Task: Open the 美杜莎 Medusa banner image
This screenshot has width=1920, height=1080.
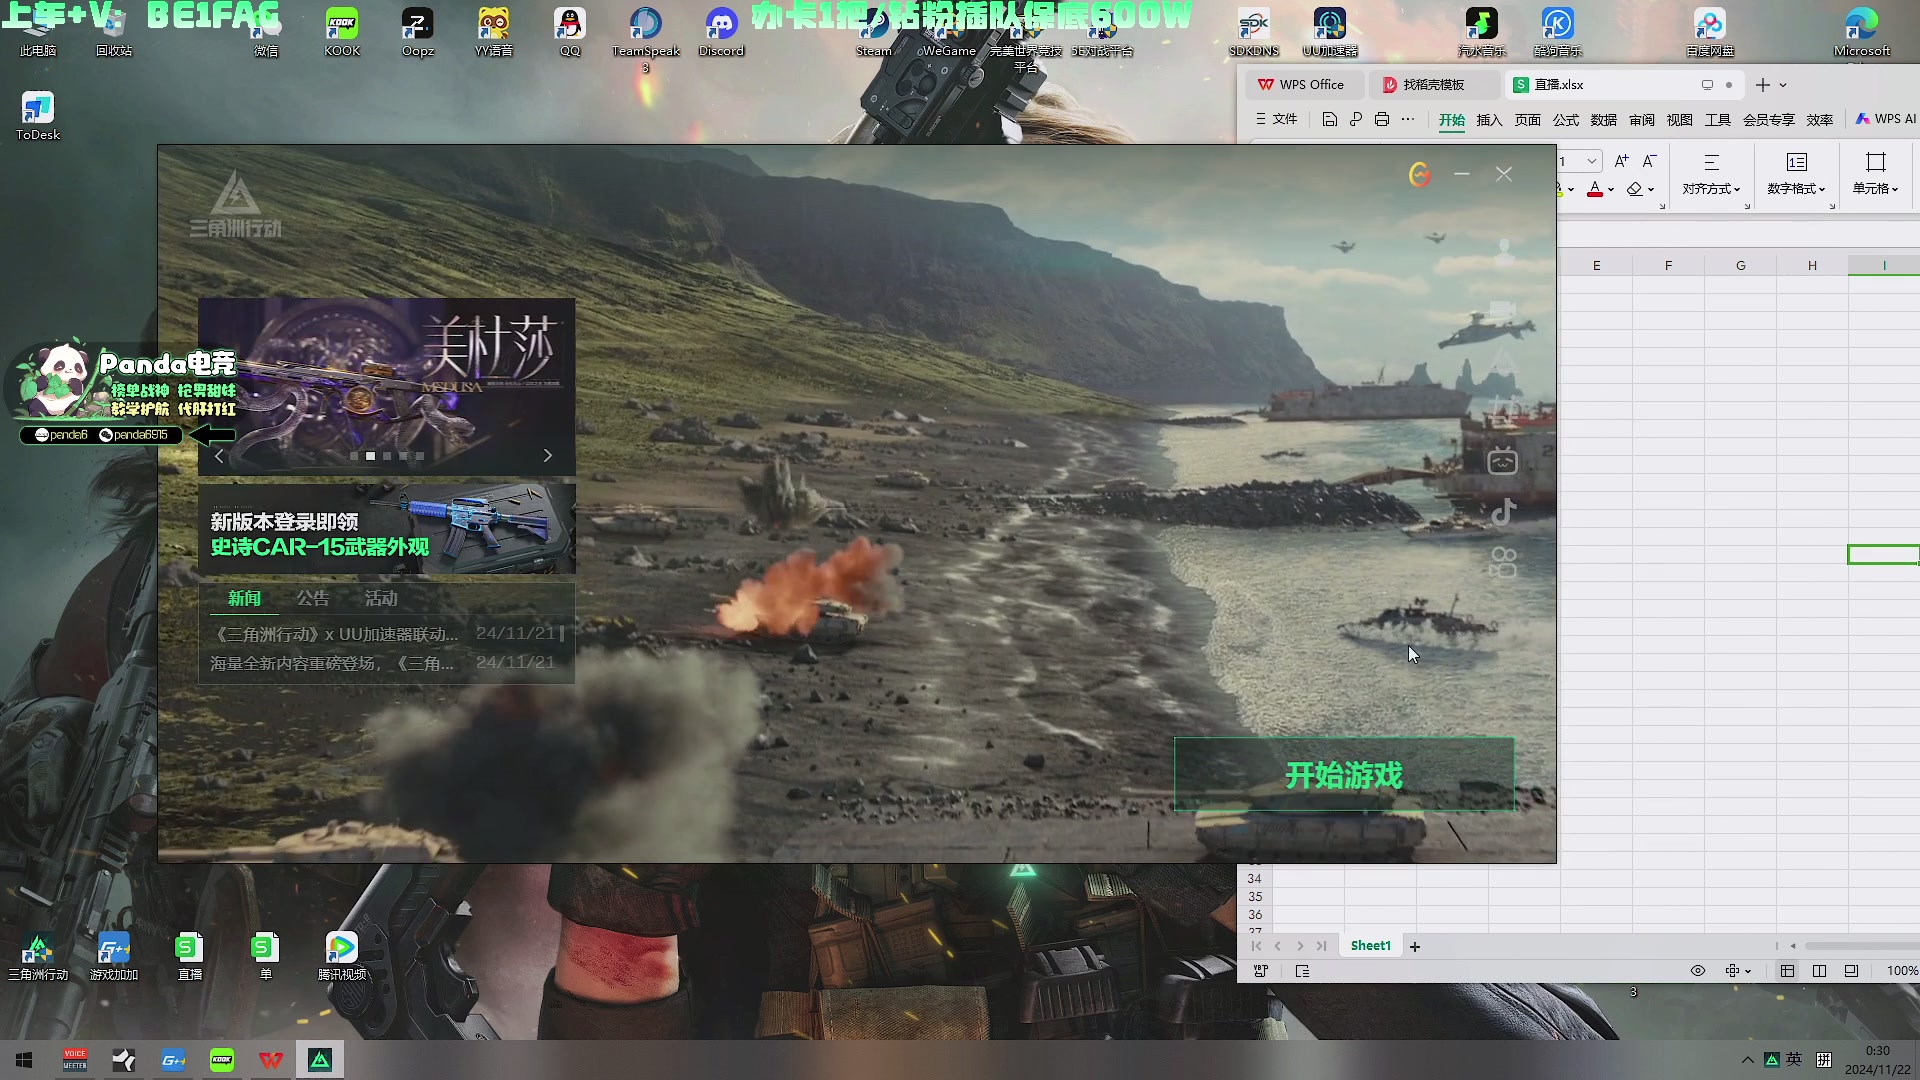Action: 387,386
